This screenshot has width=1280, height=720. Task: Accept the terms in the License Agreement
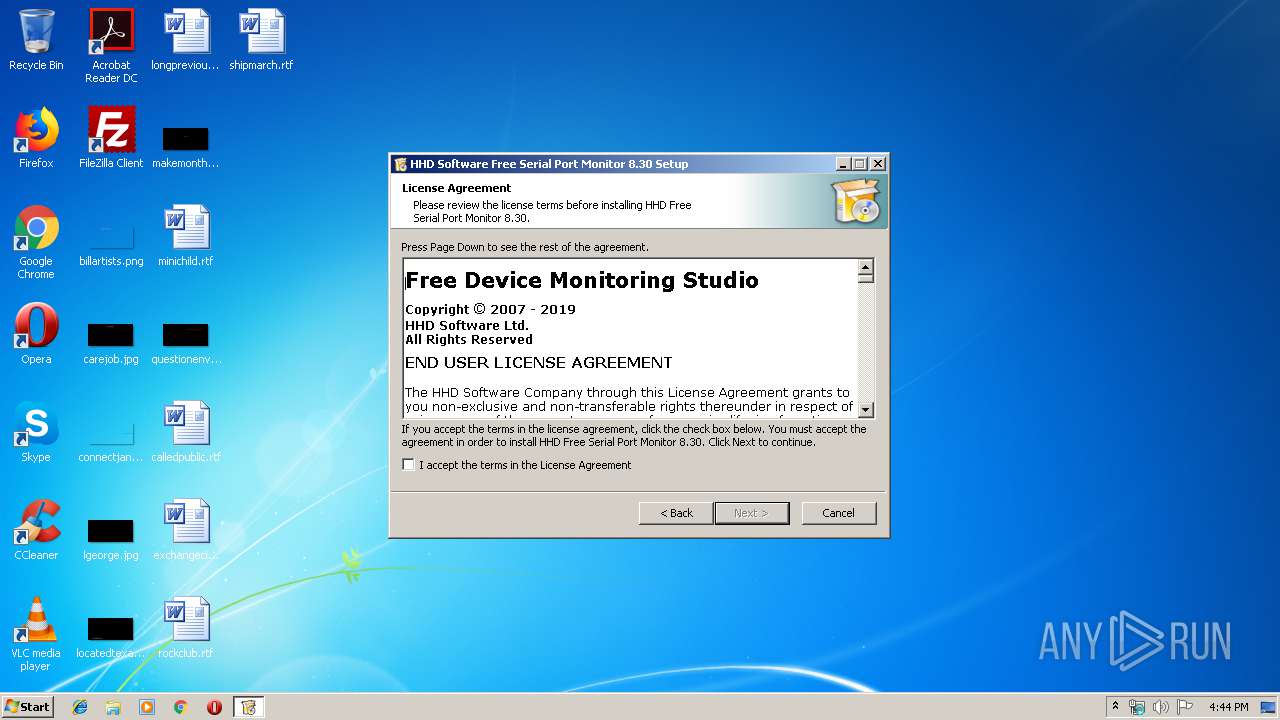click(408, 465)
